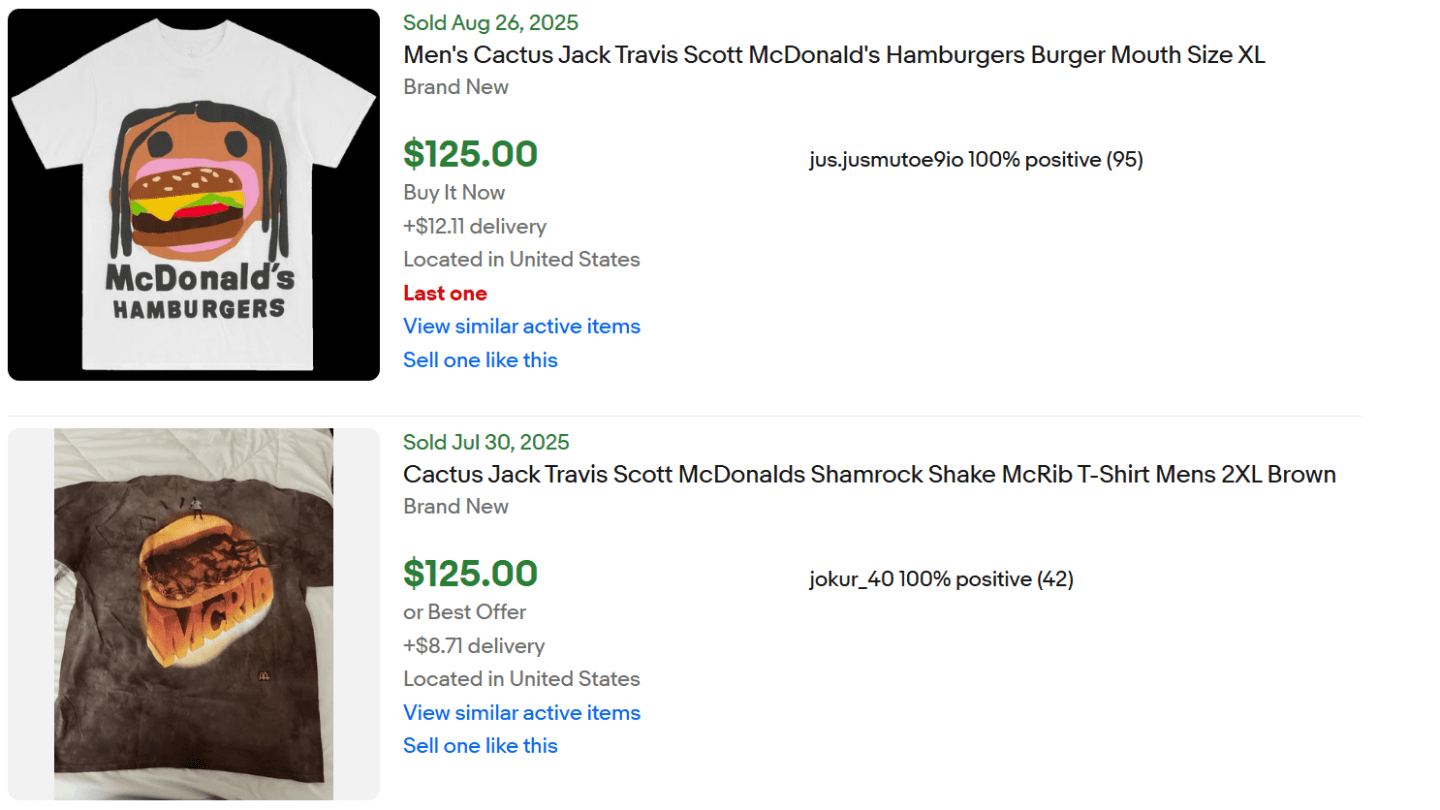Screen dimensions: 1440x810
Task: Click the $125.00 price with Best Offer
Action: point(470,573)
